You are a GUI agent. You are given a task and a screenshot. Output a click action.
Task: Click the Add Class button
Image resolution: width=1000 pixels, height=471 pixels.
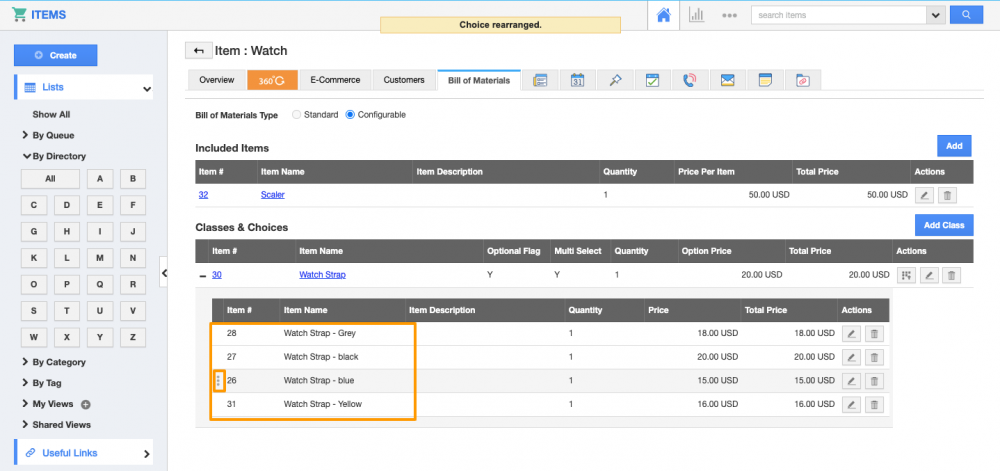click(x=943, y=225)
